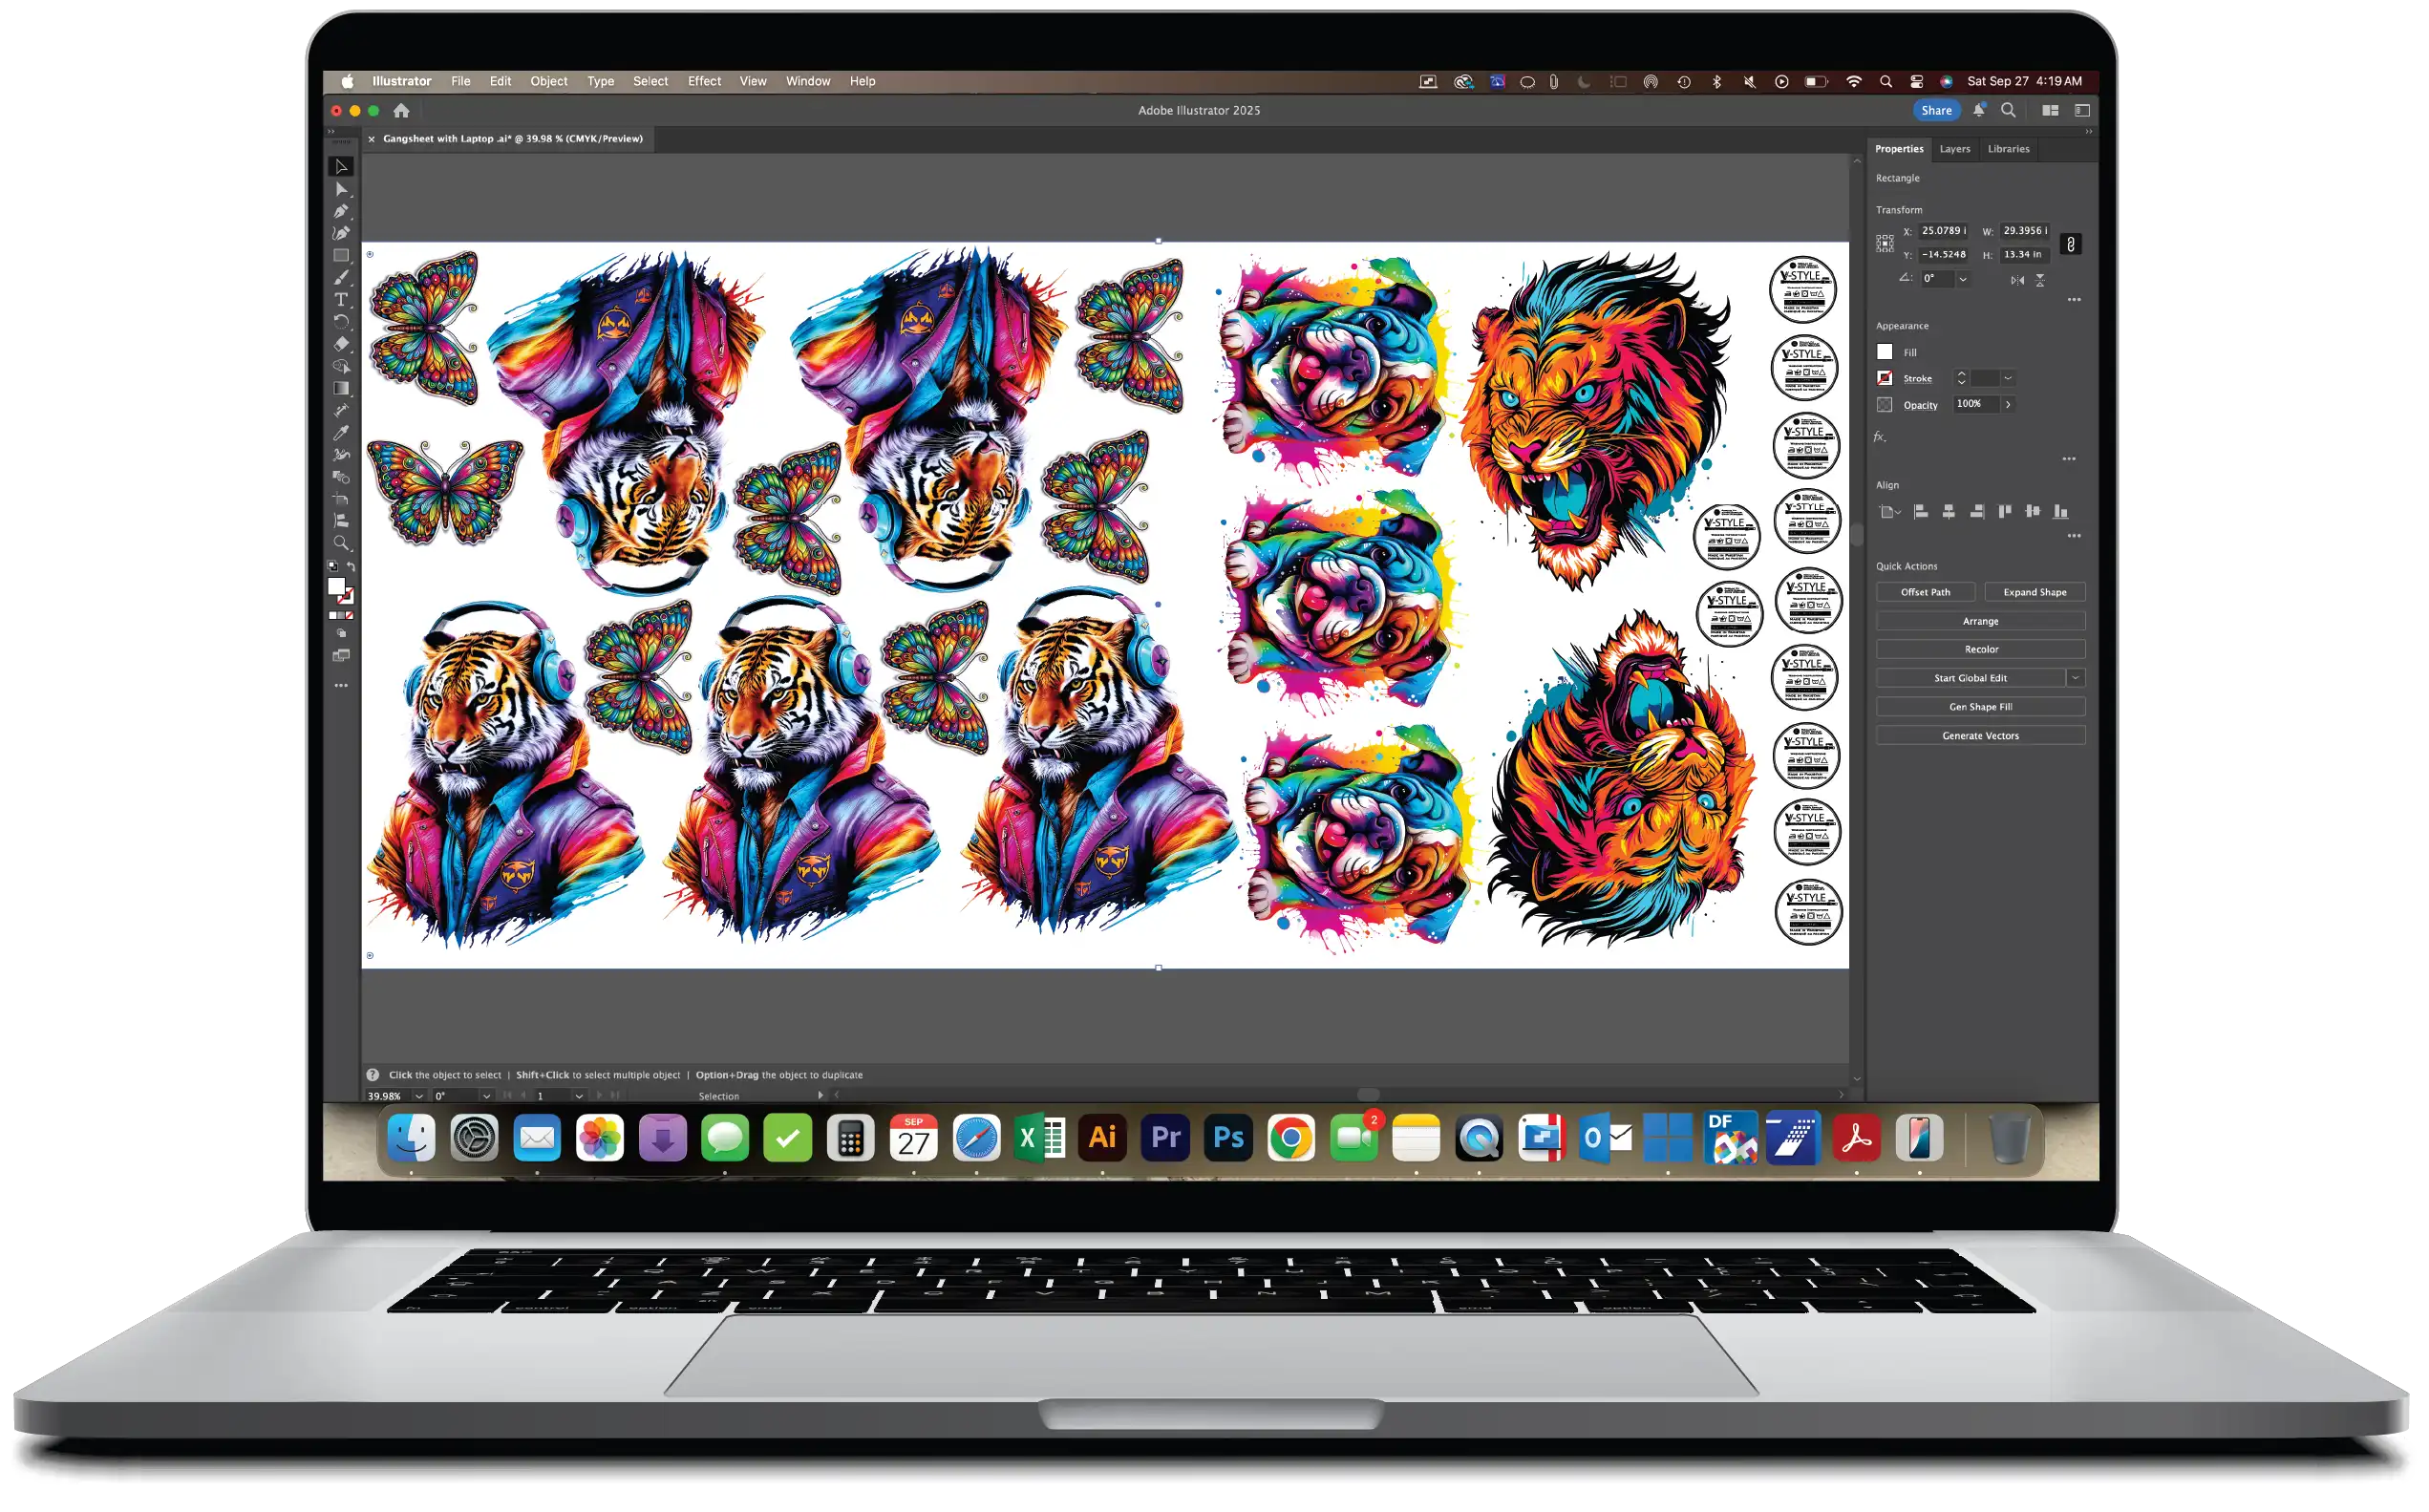Screen dimensions: 2429x1512
Task: Click the Recolor button
Action: pyautogui.click(x=1981, y=650)
